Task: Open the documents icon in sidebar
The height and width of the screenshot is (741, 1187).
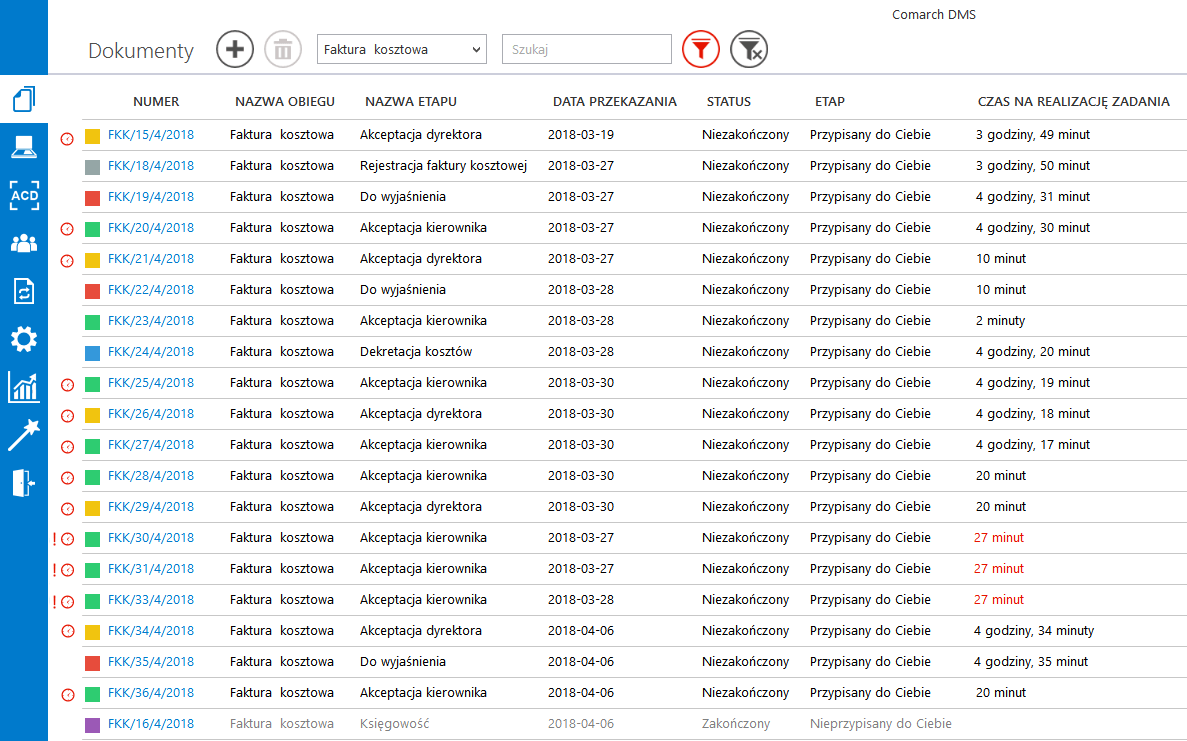Action: (x=23, y=99)
